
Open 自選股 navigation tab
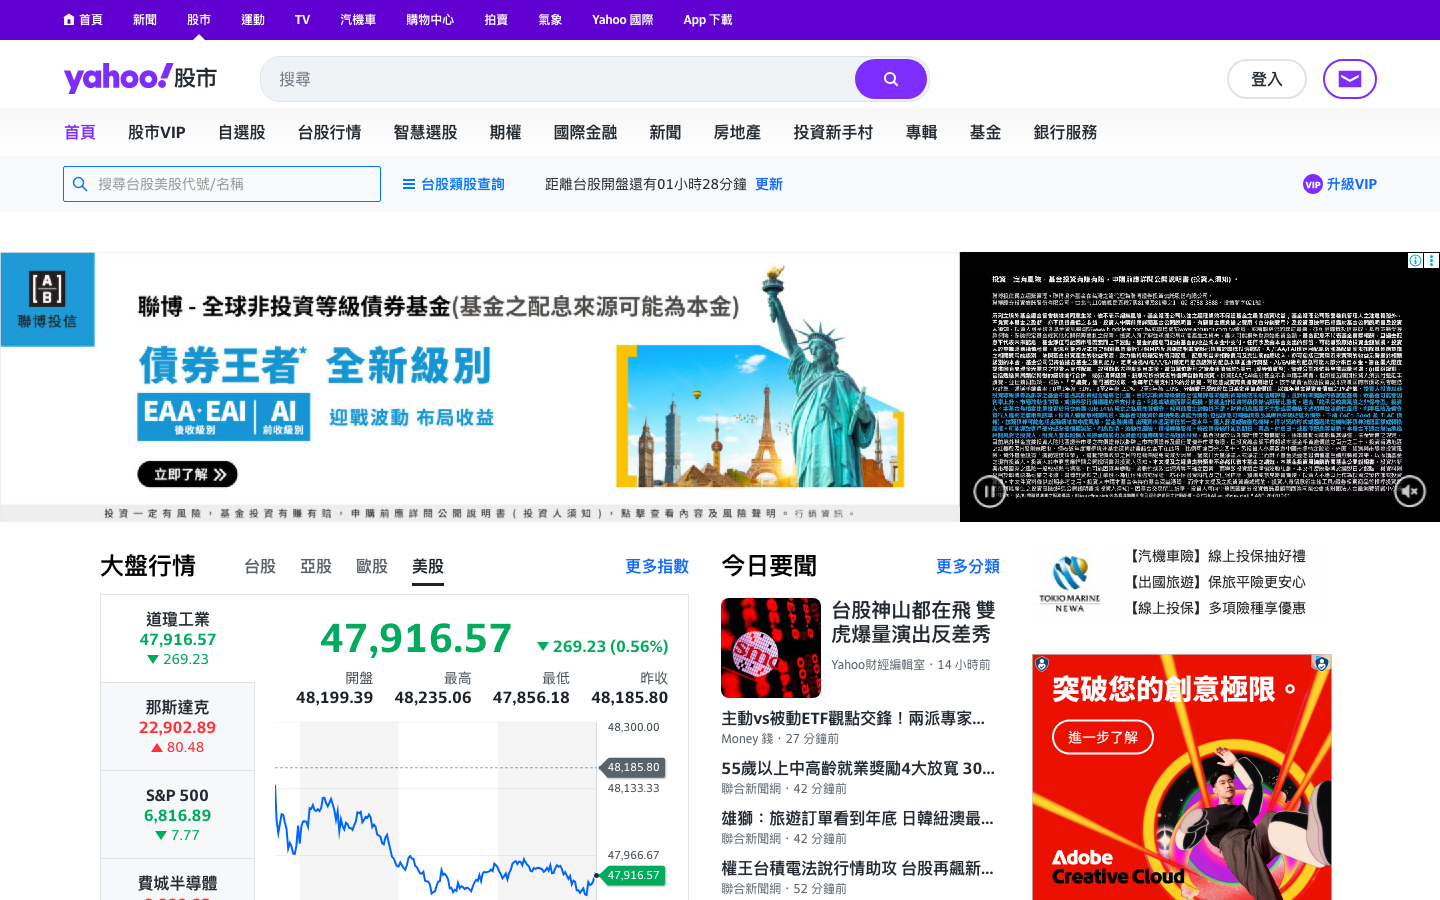(242, 132)
